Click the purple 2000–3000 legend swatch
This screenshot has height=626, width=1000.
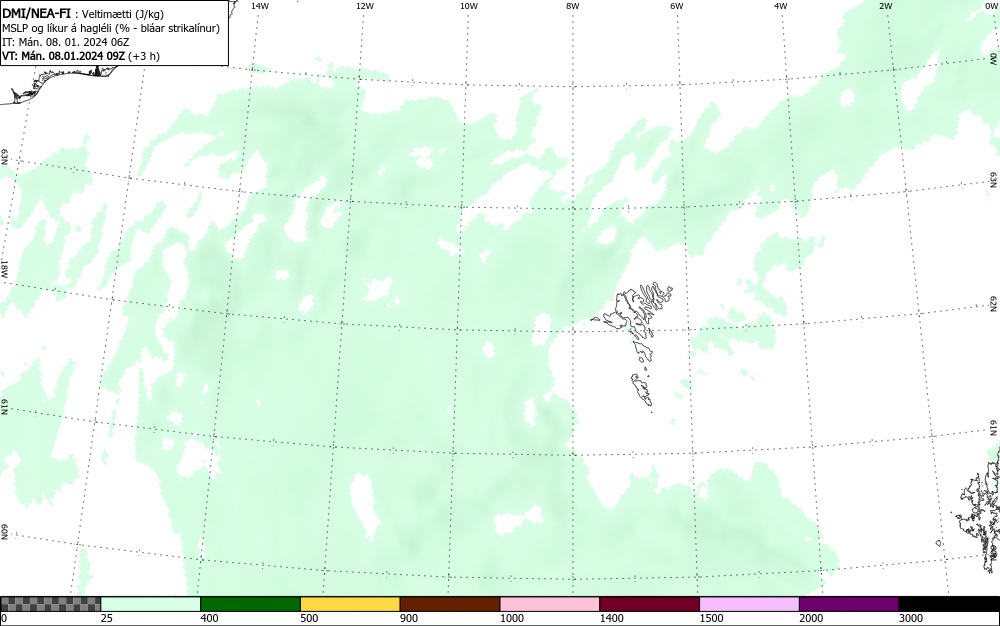coord(849,604)
